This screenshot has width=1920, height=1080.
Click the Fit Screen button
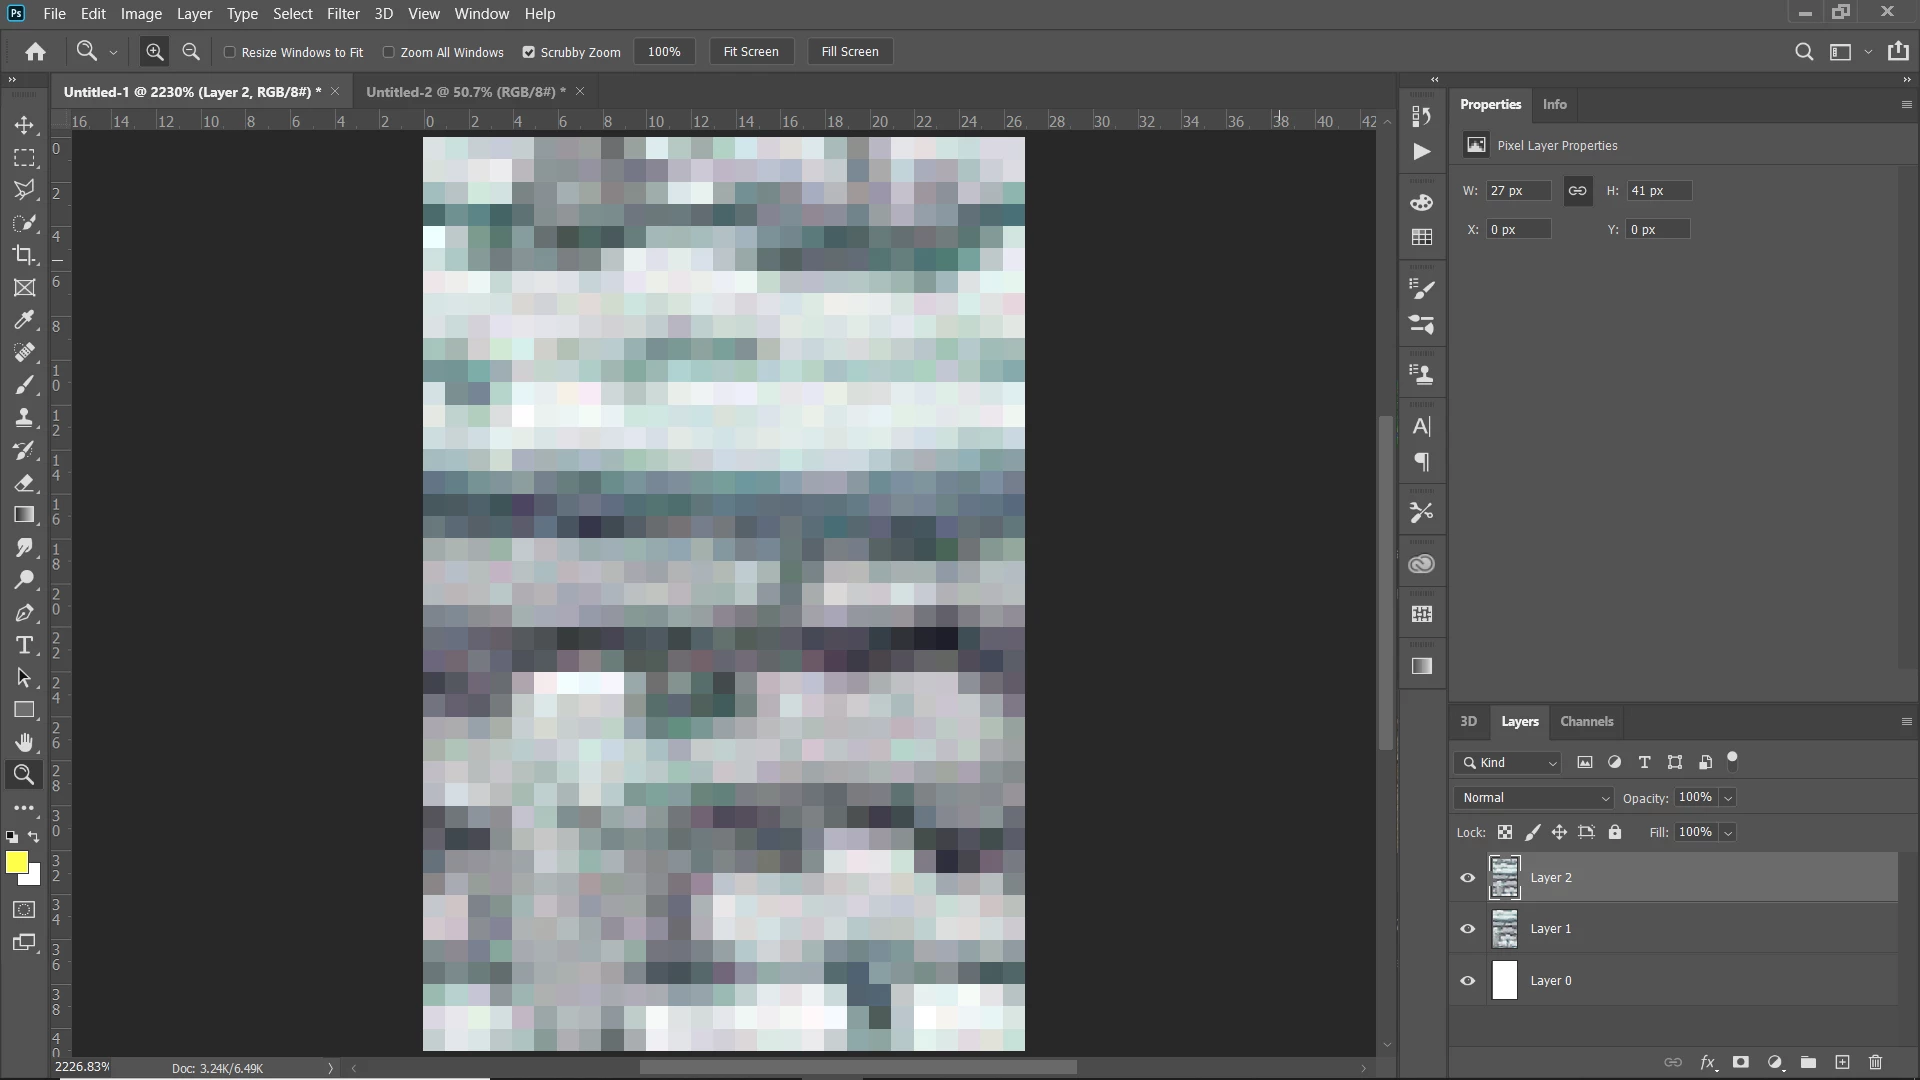point(750,52)
